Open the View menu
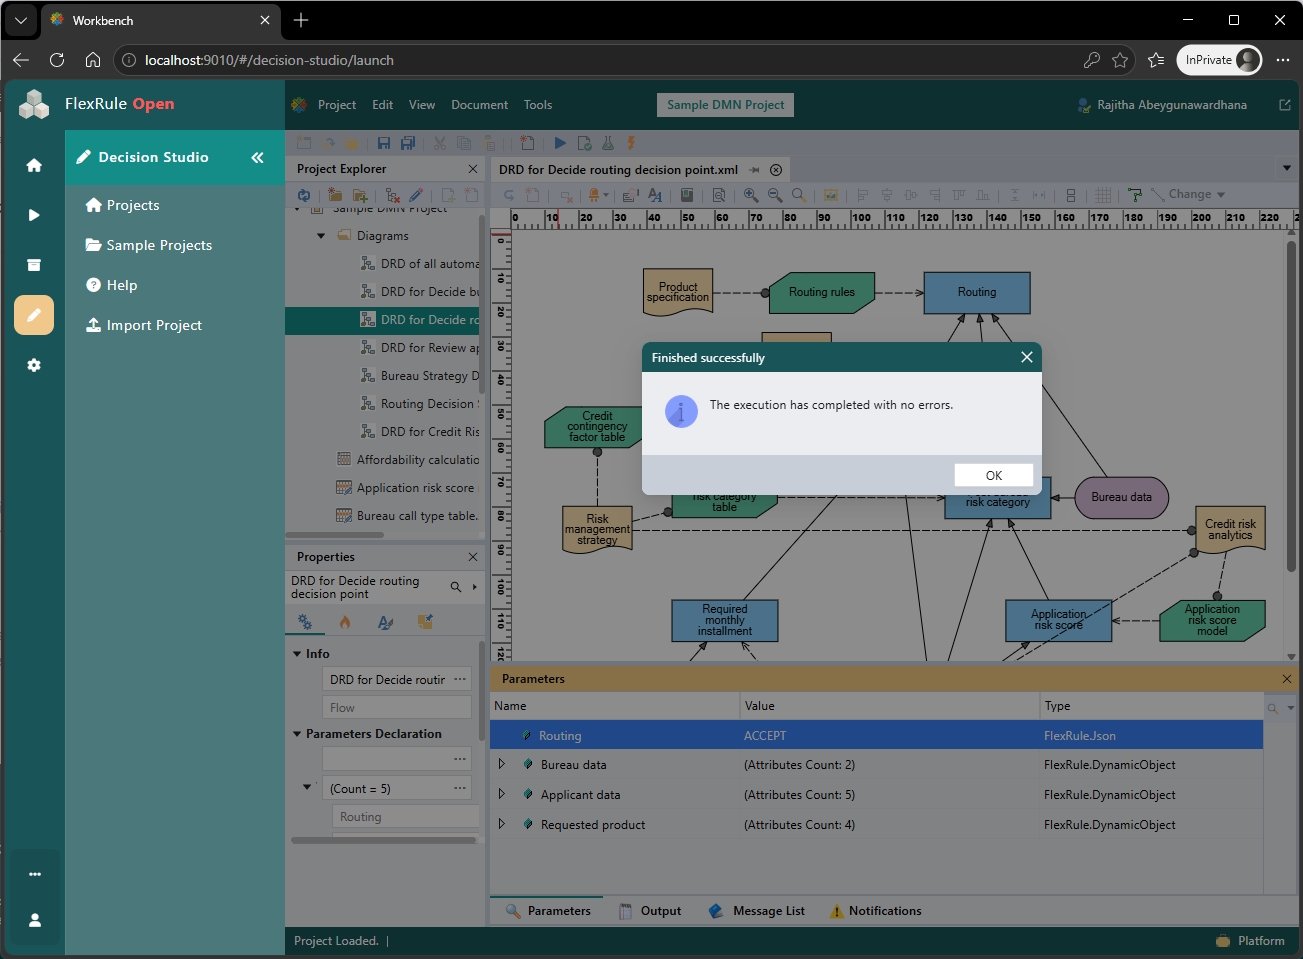Image resolution: width=1303 pixels, height=959 pixels. [x=422, y=105]
